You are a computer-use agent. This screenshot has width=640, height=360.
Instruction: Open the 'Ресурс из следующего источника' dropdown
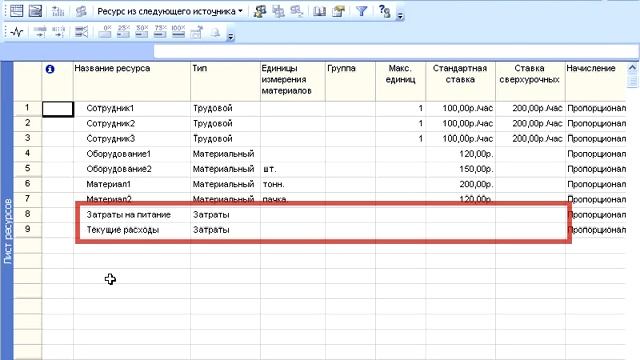tap(170, 11)
